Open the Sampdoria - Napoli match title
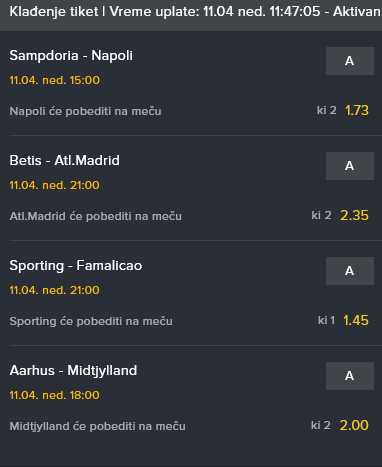 coord(71,56)
